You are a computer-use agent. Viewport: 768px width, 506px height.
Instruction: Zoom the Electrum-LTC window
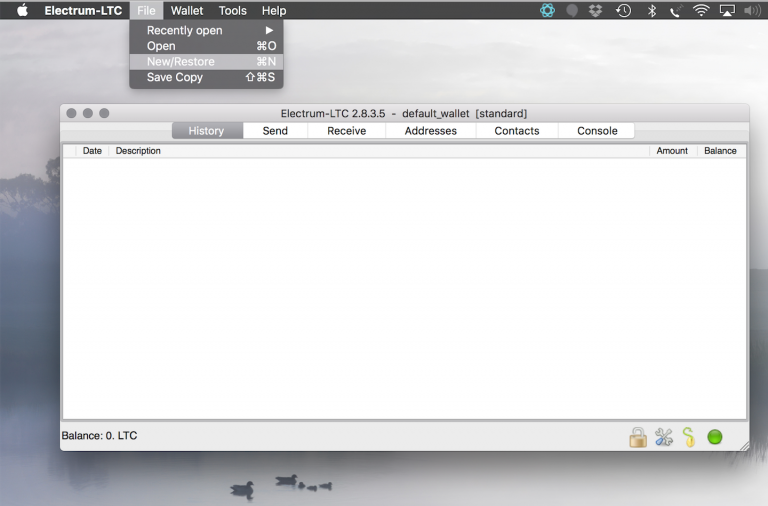tap(104, 113)
